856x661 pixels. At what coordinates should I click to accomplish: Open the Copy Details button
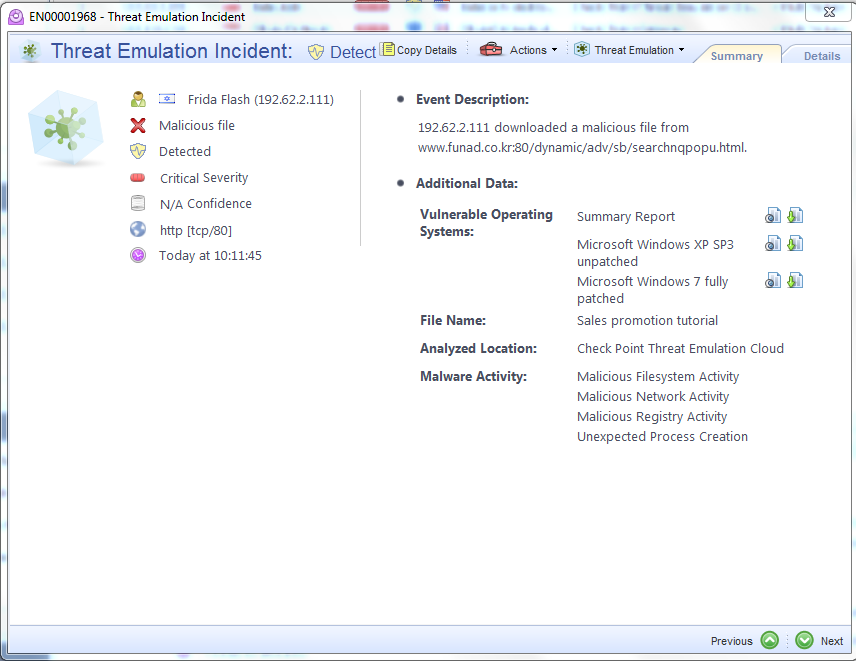tap(419, 50)
